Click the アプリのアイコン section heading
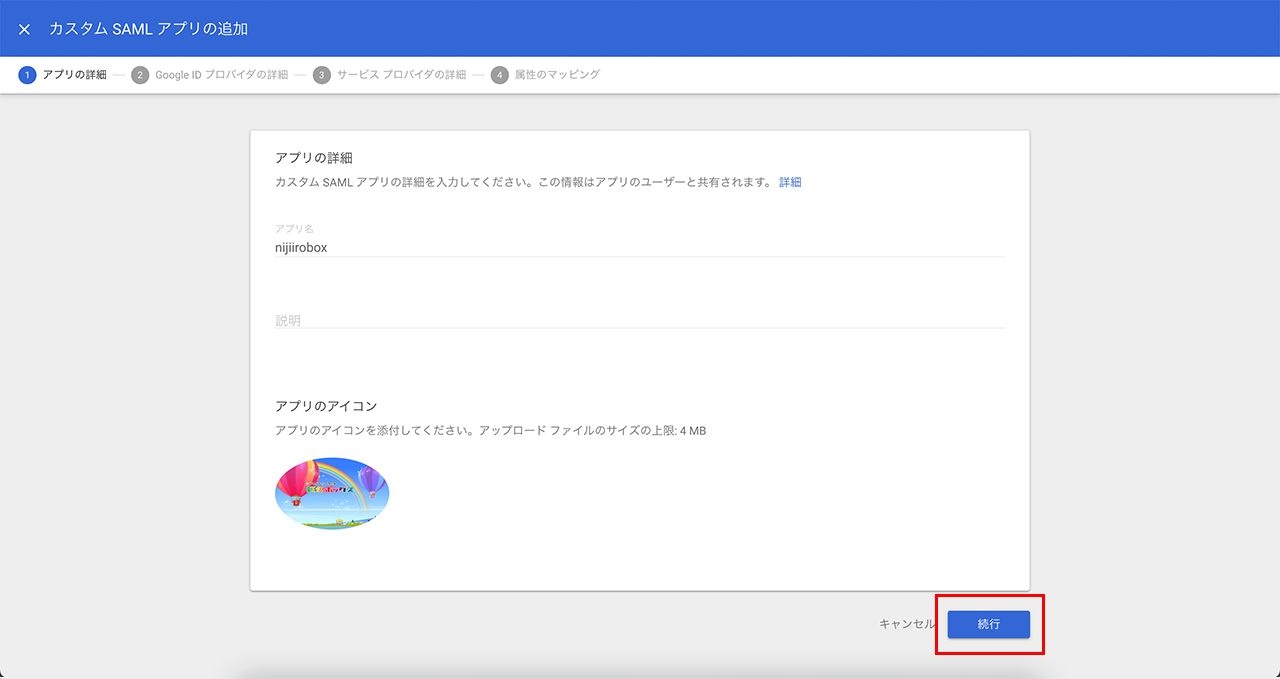 point(326,406)
